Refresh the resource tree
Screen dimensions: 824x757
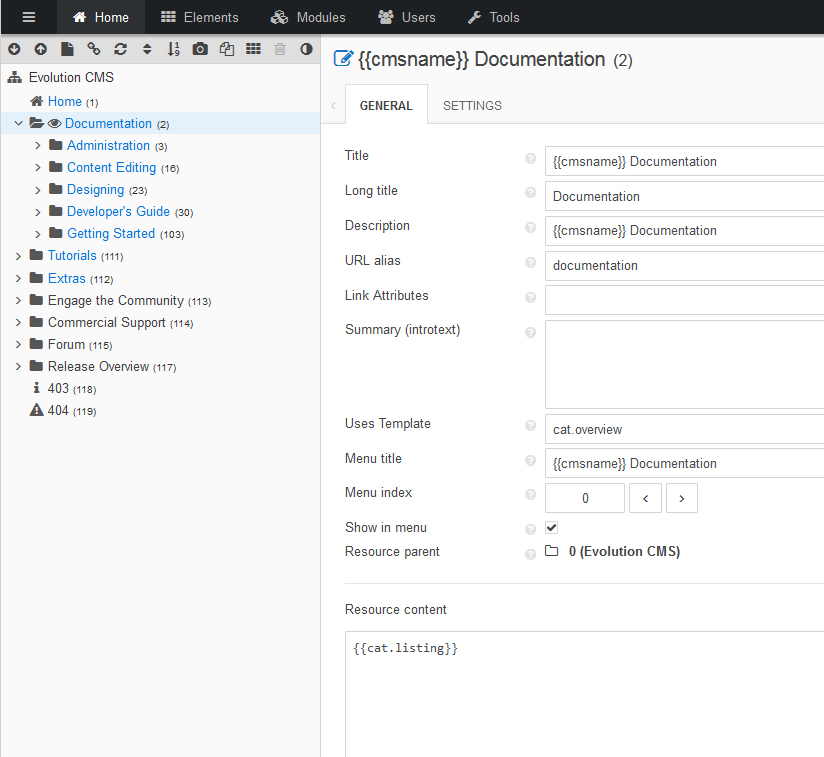[120, 49]
